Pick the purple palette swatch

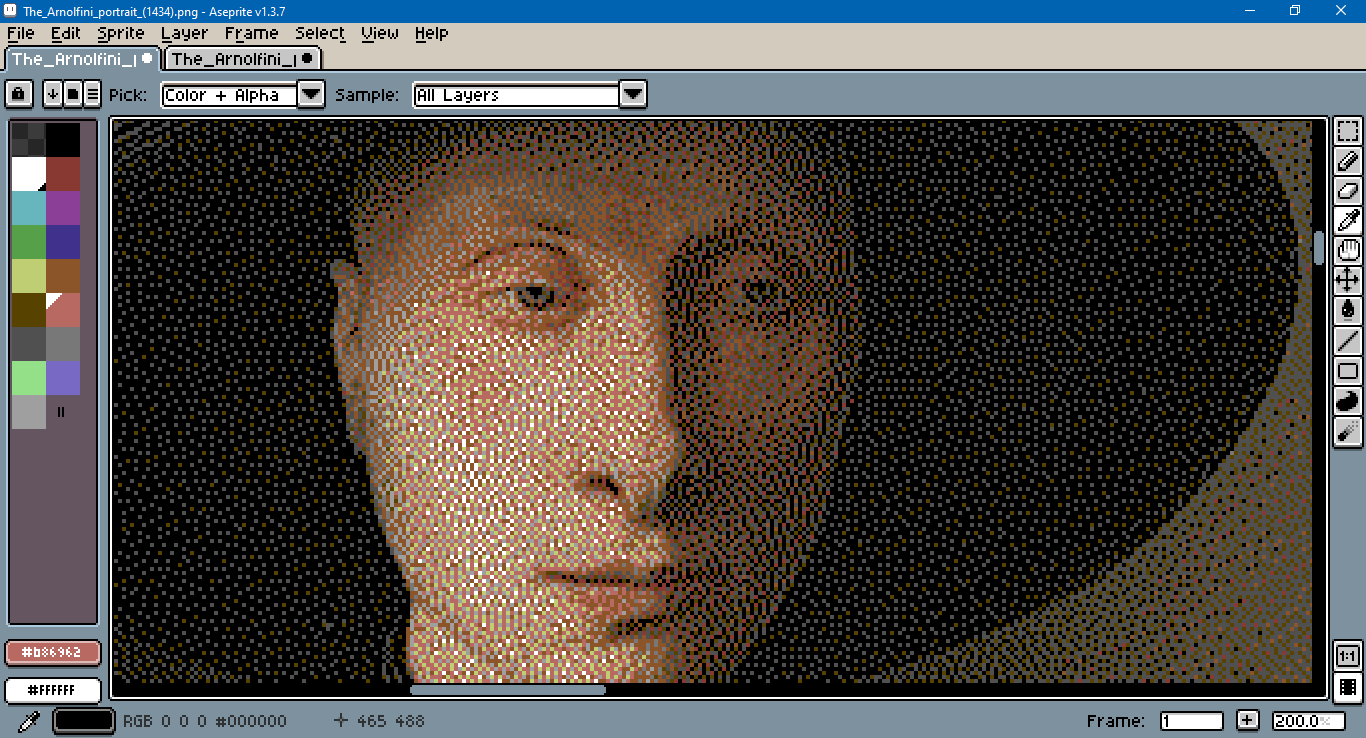[63, 208]
